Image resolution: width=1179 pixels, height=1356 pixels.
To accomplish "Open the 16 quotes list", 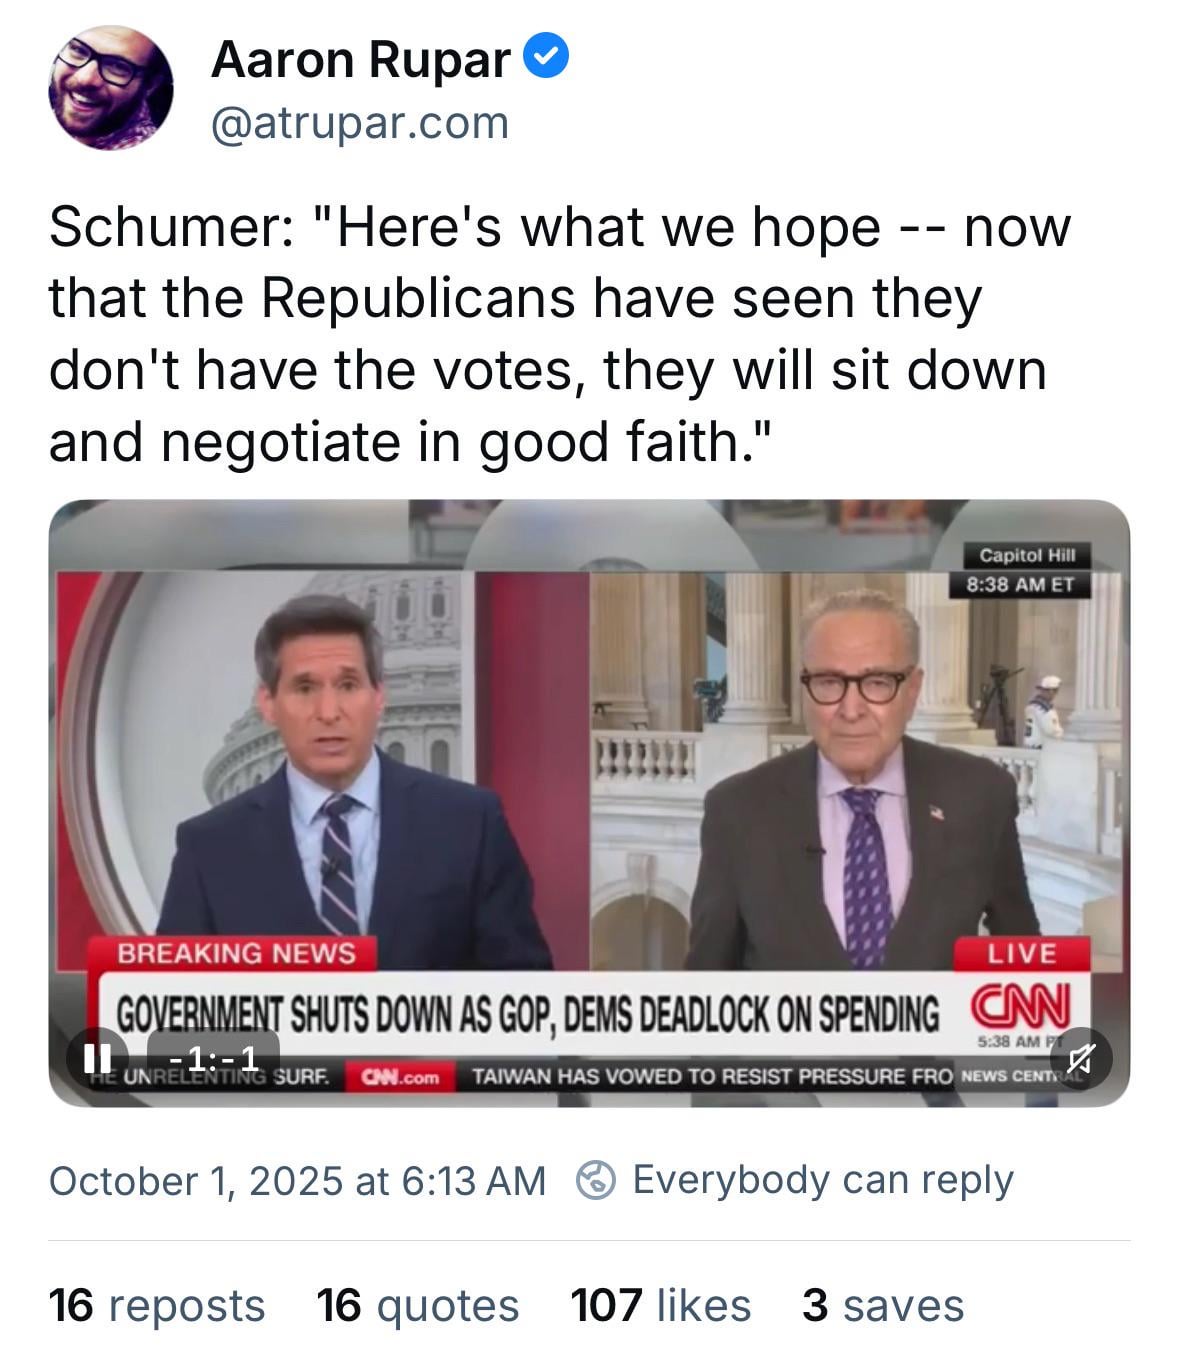I will (418, 1305).
